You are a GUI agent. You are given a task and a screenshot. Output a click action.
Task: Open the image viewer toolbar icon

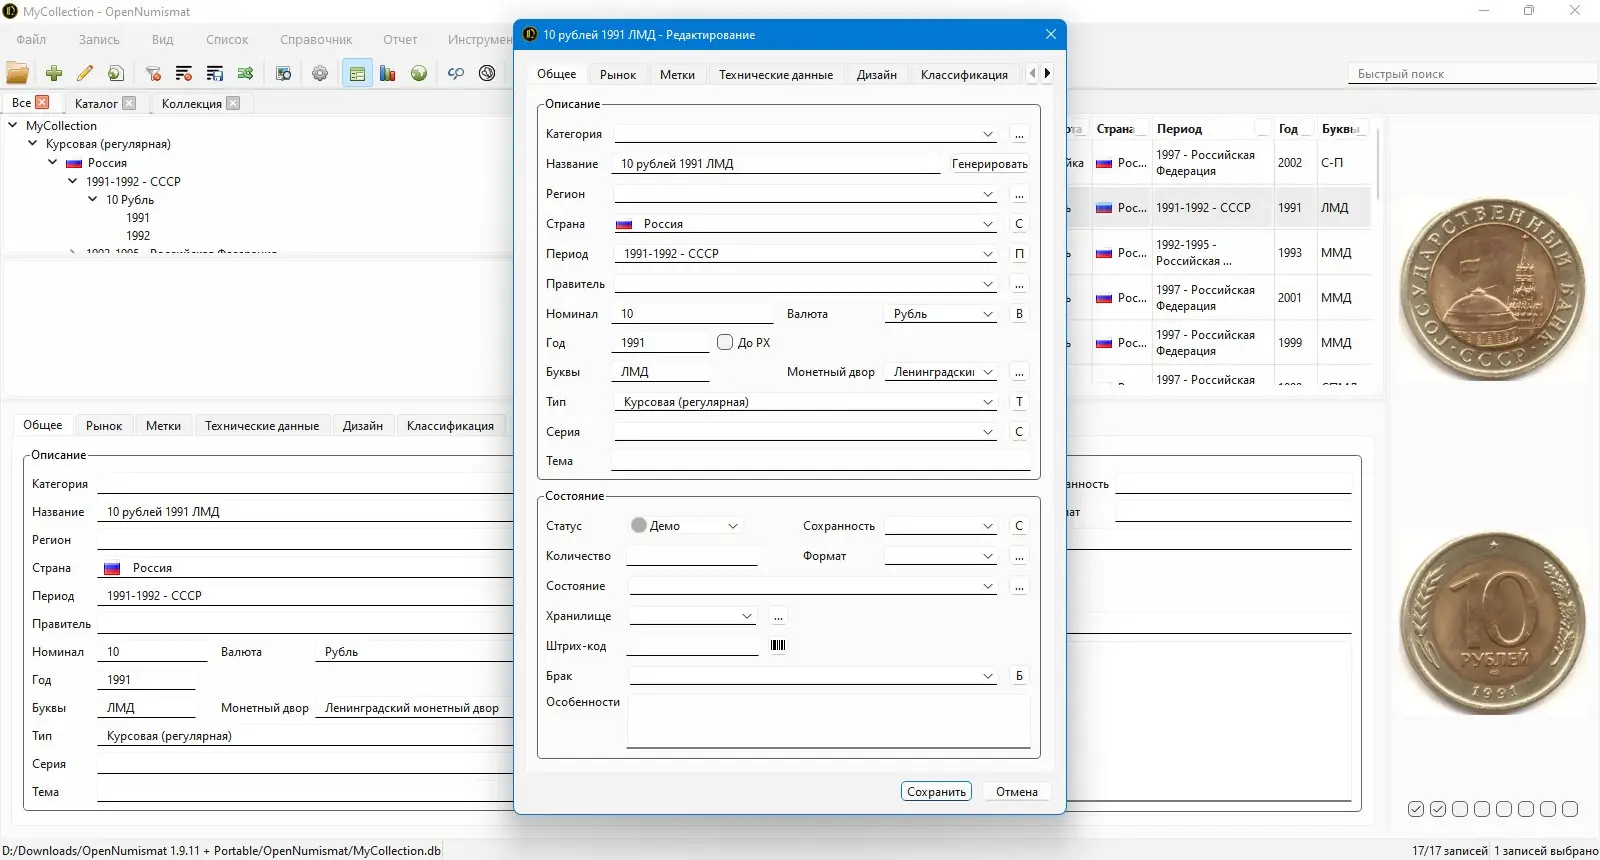pyautogui.click(x=284, y=73)
